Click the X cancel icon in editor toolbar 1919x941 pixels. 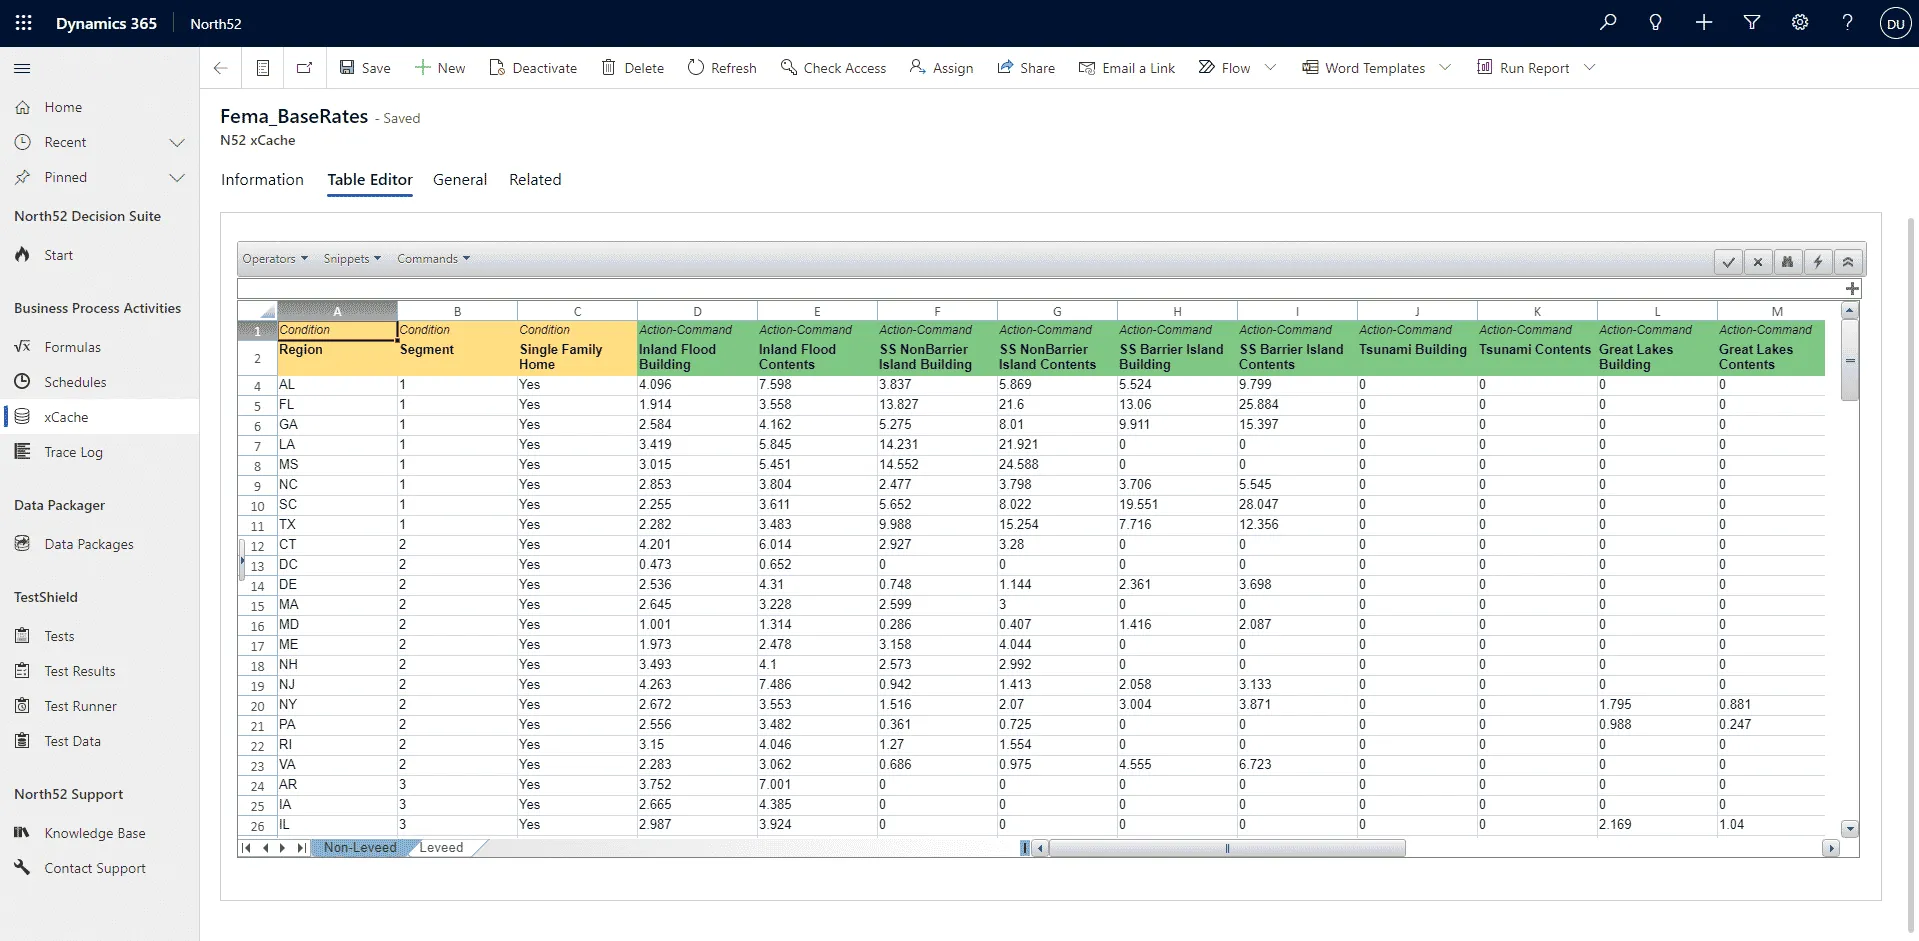point(1758,262)
